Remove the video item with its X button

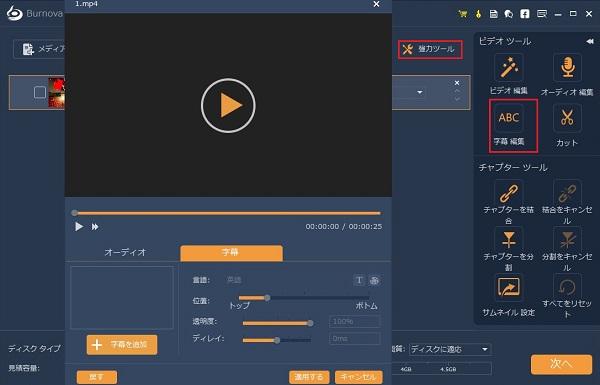[457, 83]
